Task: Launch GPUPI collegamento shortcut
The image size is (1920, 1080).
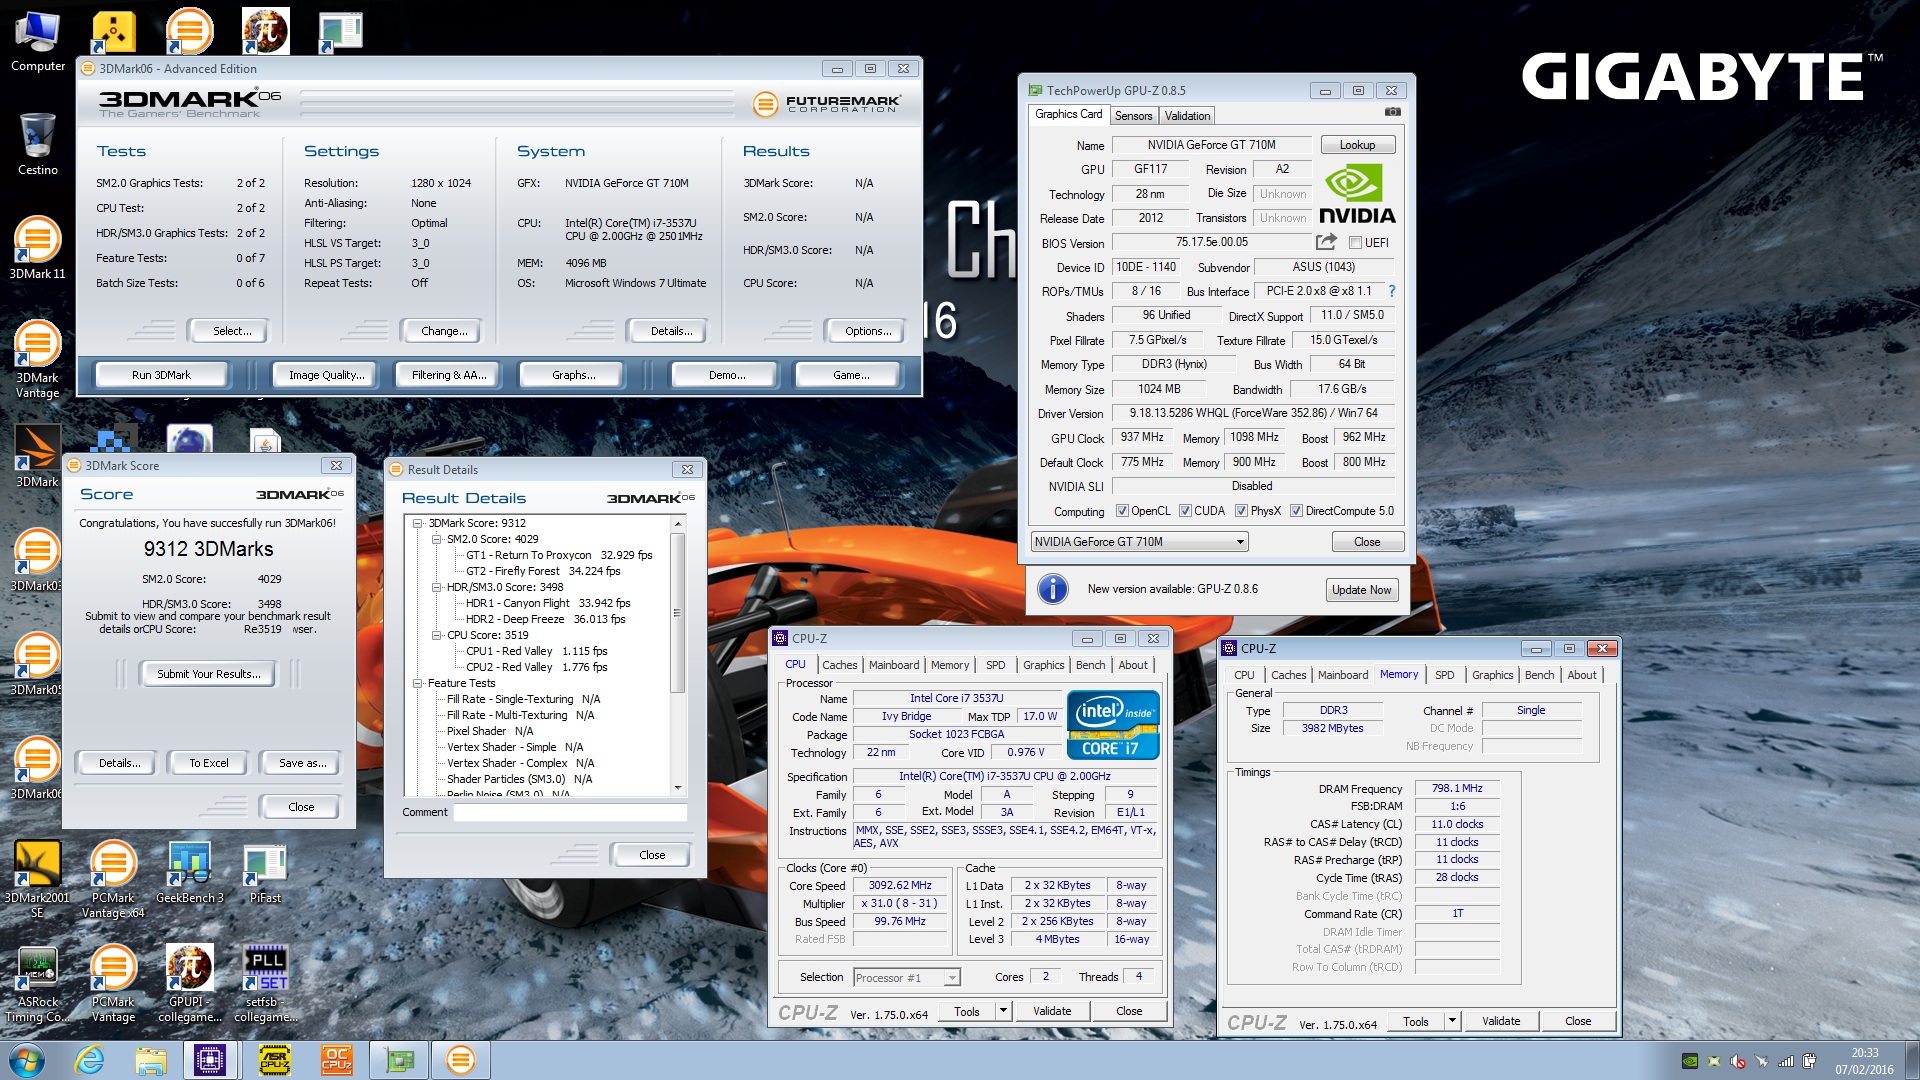Action: coord(189,984)
